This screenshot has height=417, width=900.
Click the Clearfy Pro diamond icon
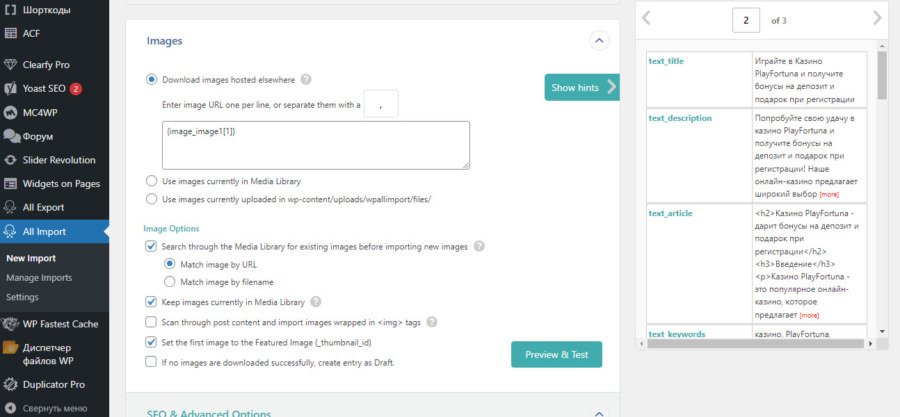(10, 65)
